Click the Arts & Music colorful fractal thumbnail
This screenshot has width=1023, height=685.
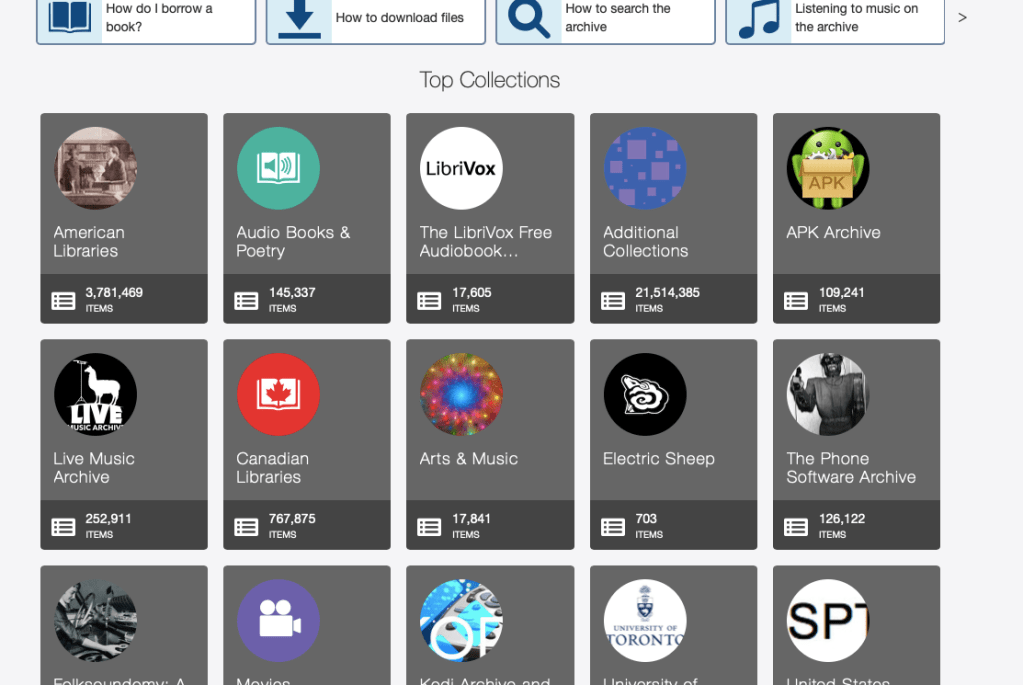point(461,394)
